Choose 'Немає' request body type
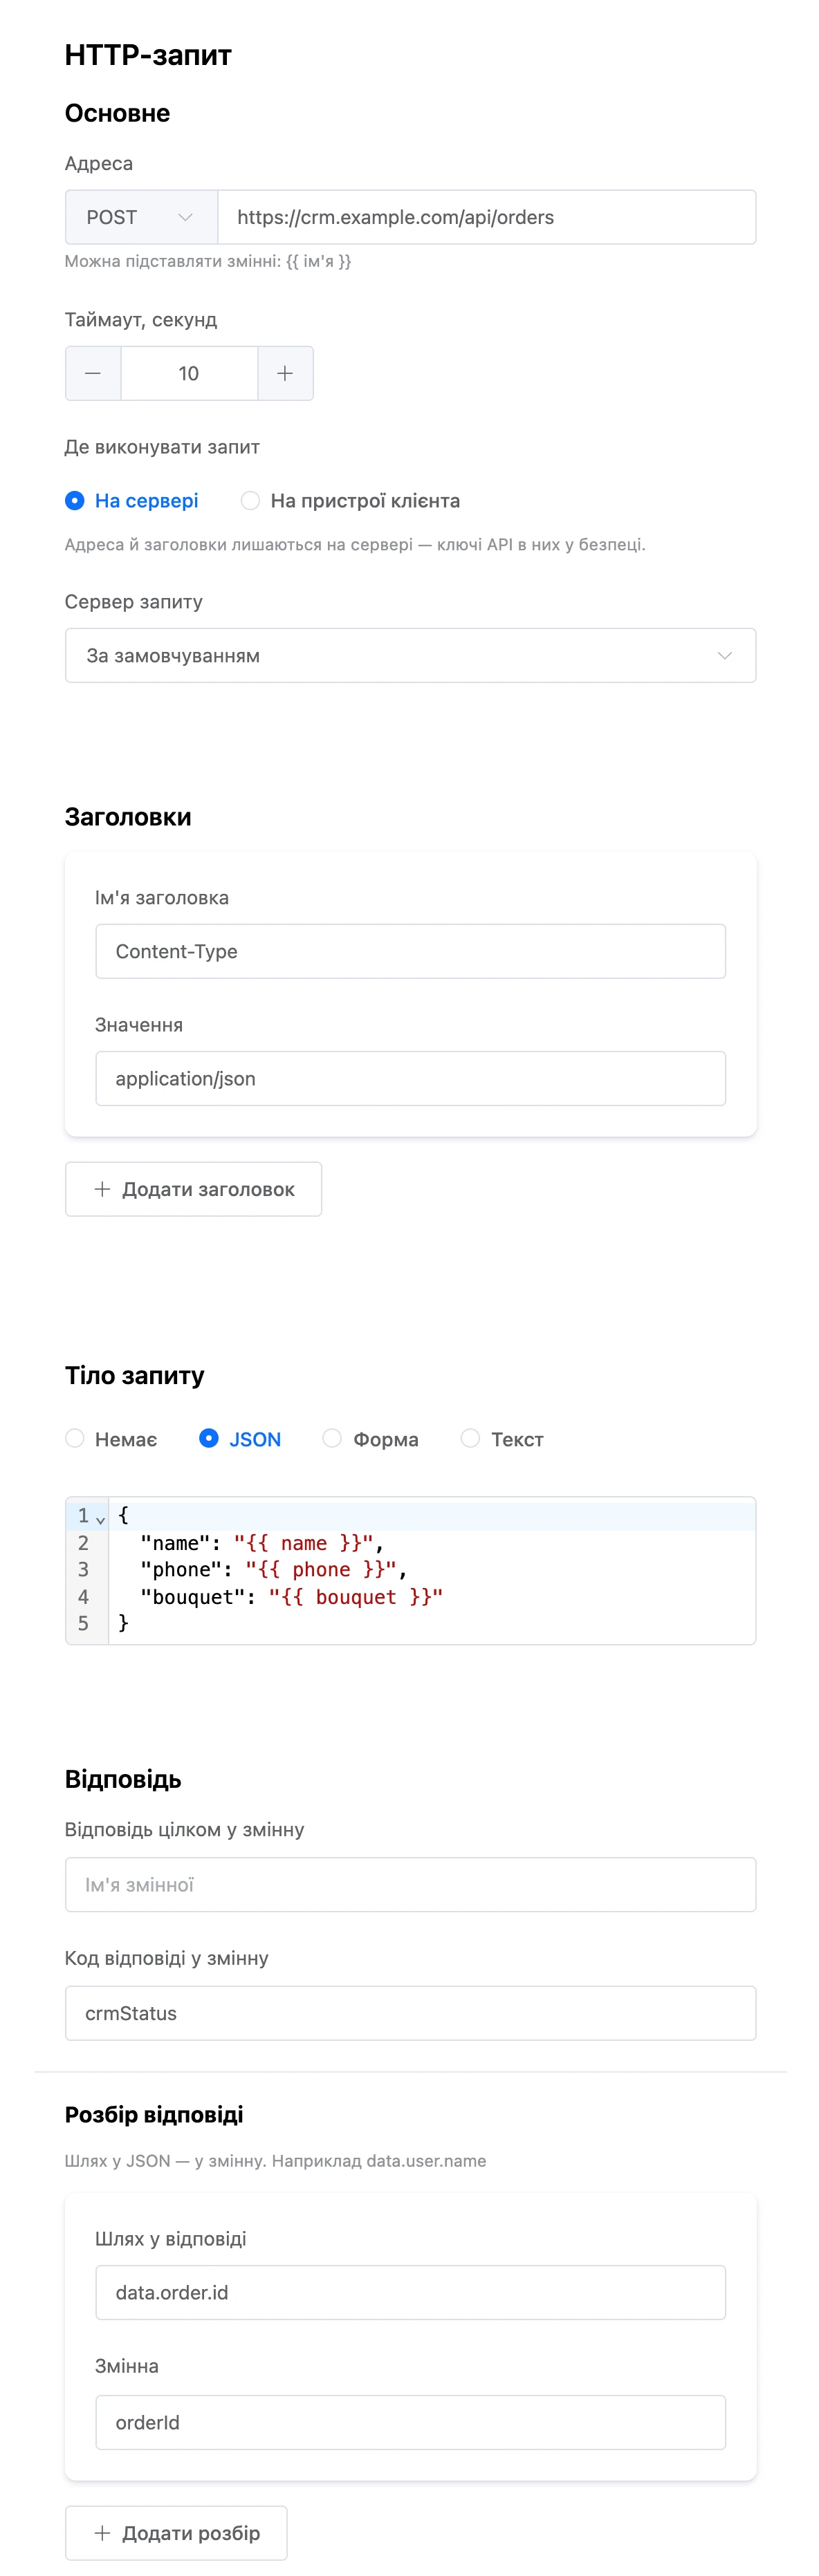The width and height of the screenshot is (819, 2576). click(x=111, y=1438)
